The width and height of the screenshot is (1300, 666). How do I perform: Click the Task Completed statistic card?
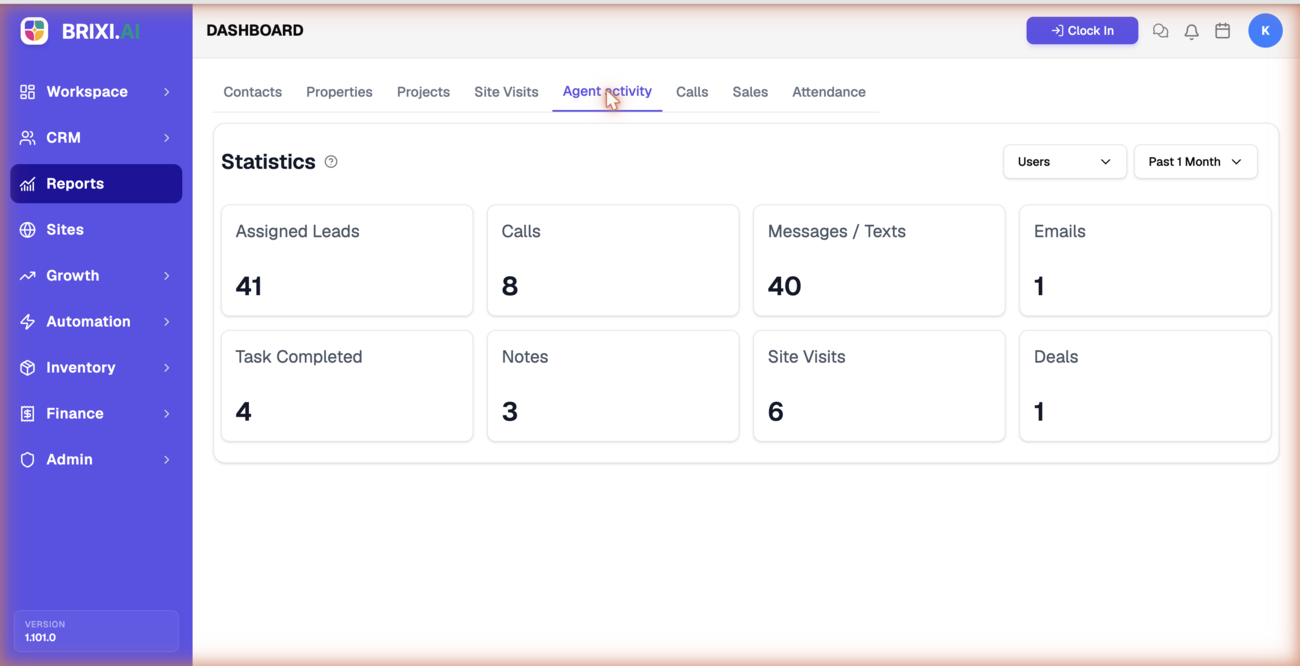point(347,386)
